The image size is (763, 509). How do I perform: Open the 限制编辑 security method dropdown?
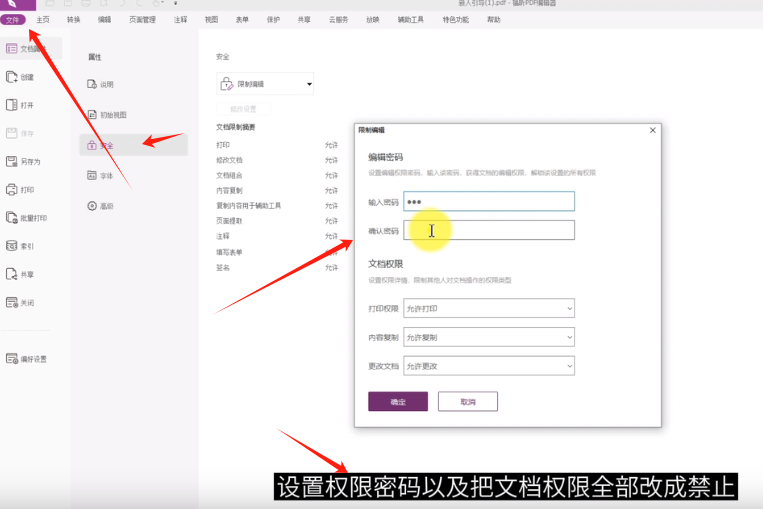(265, 84)
